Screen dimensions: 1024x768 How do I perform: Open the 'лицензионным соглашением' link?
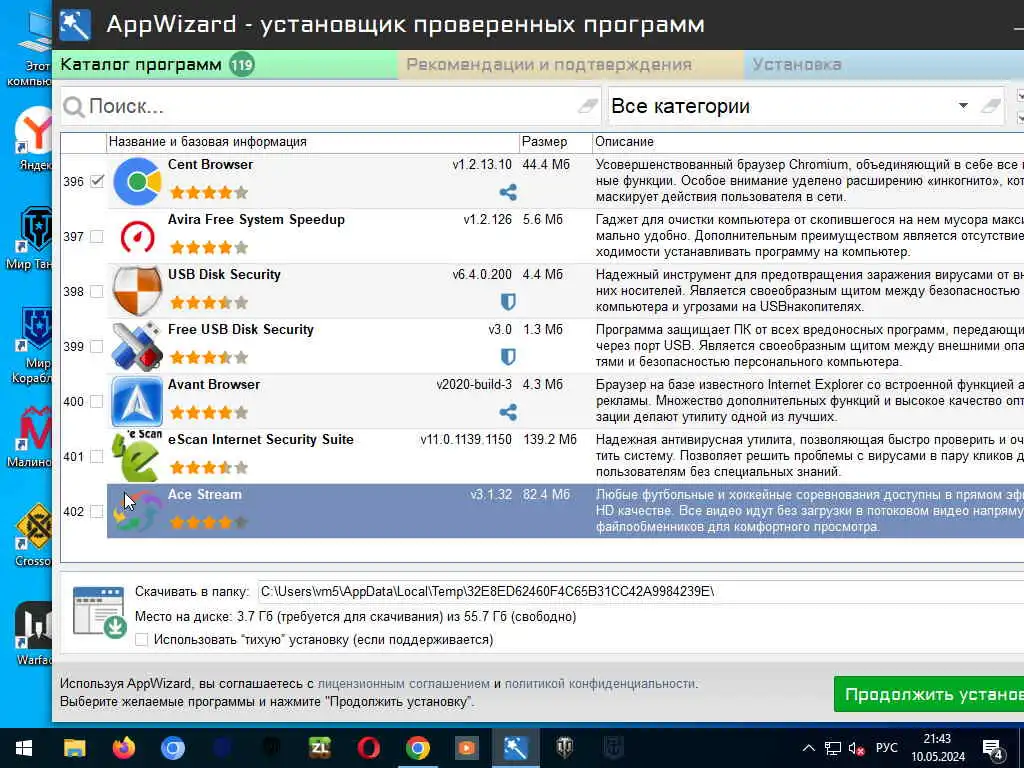404,684
